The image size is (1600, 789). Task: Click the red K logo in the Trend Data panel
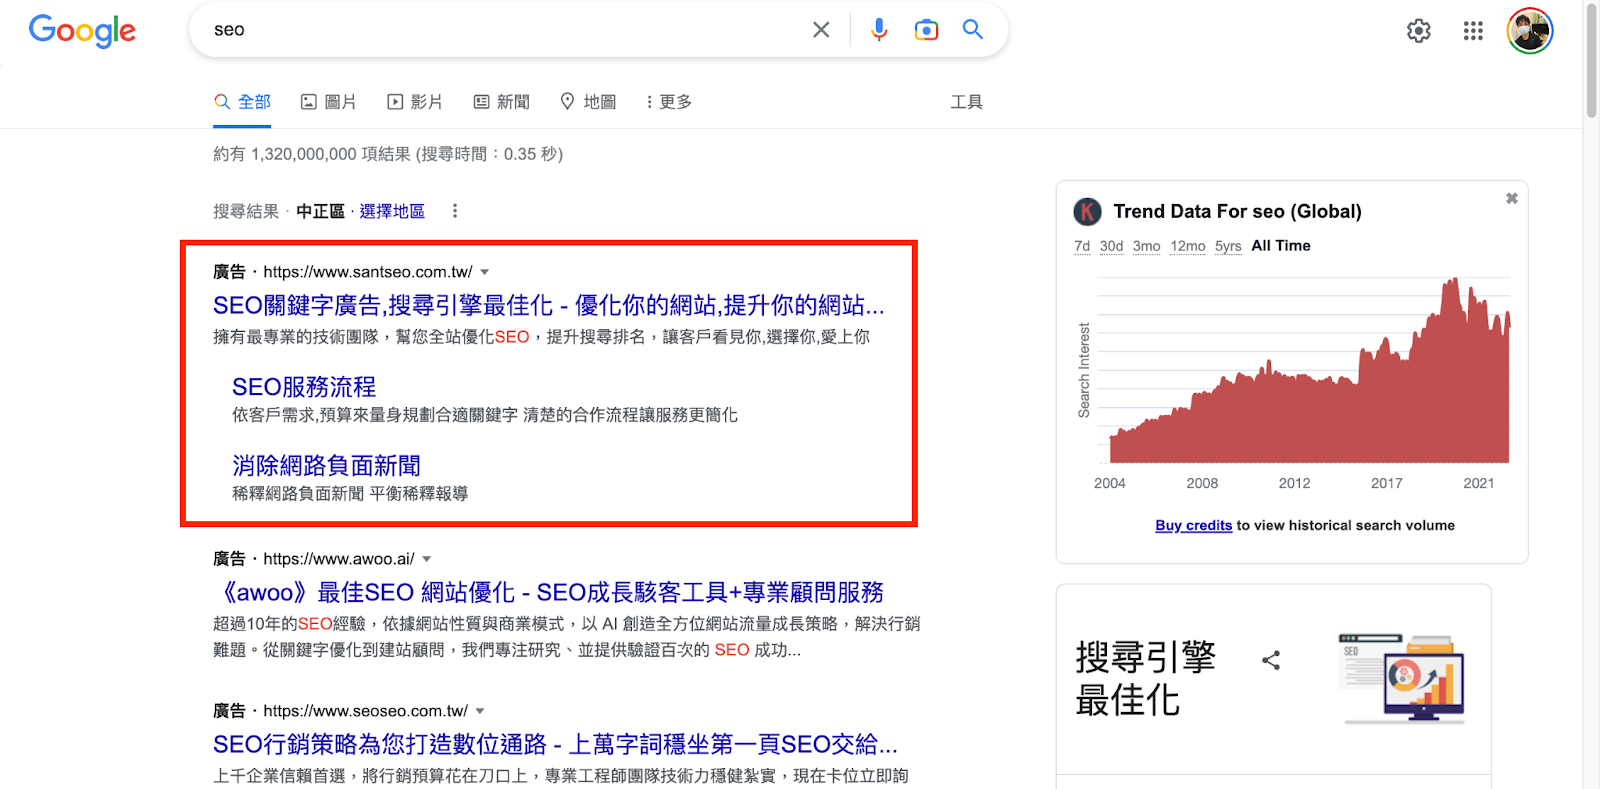[1087, 211]
